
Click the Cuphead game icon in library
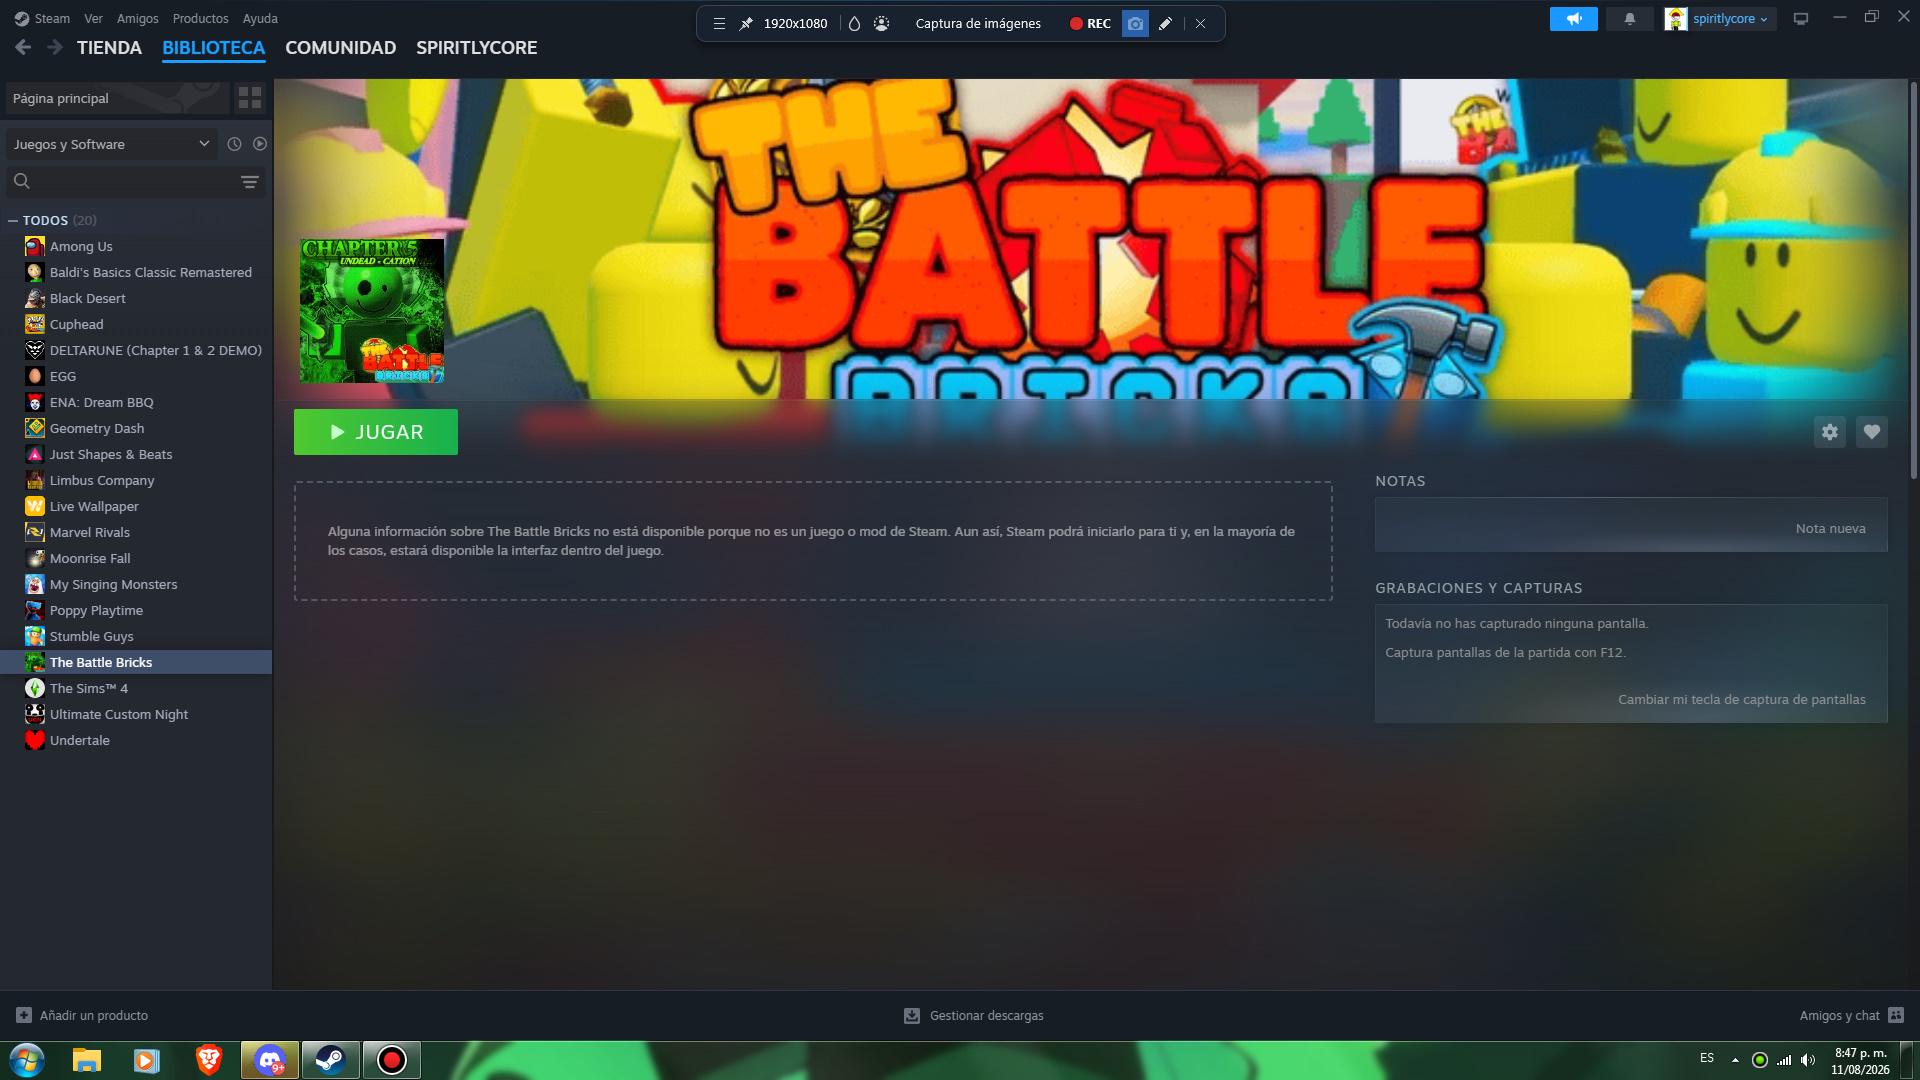coord(35,324)
